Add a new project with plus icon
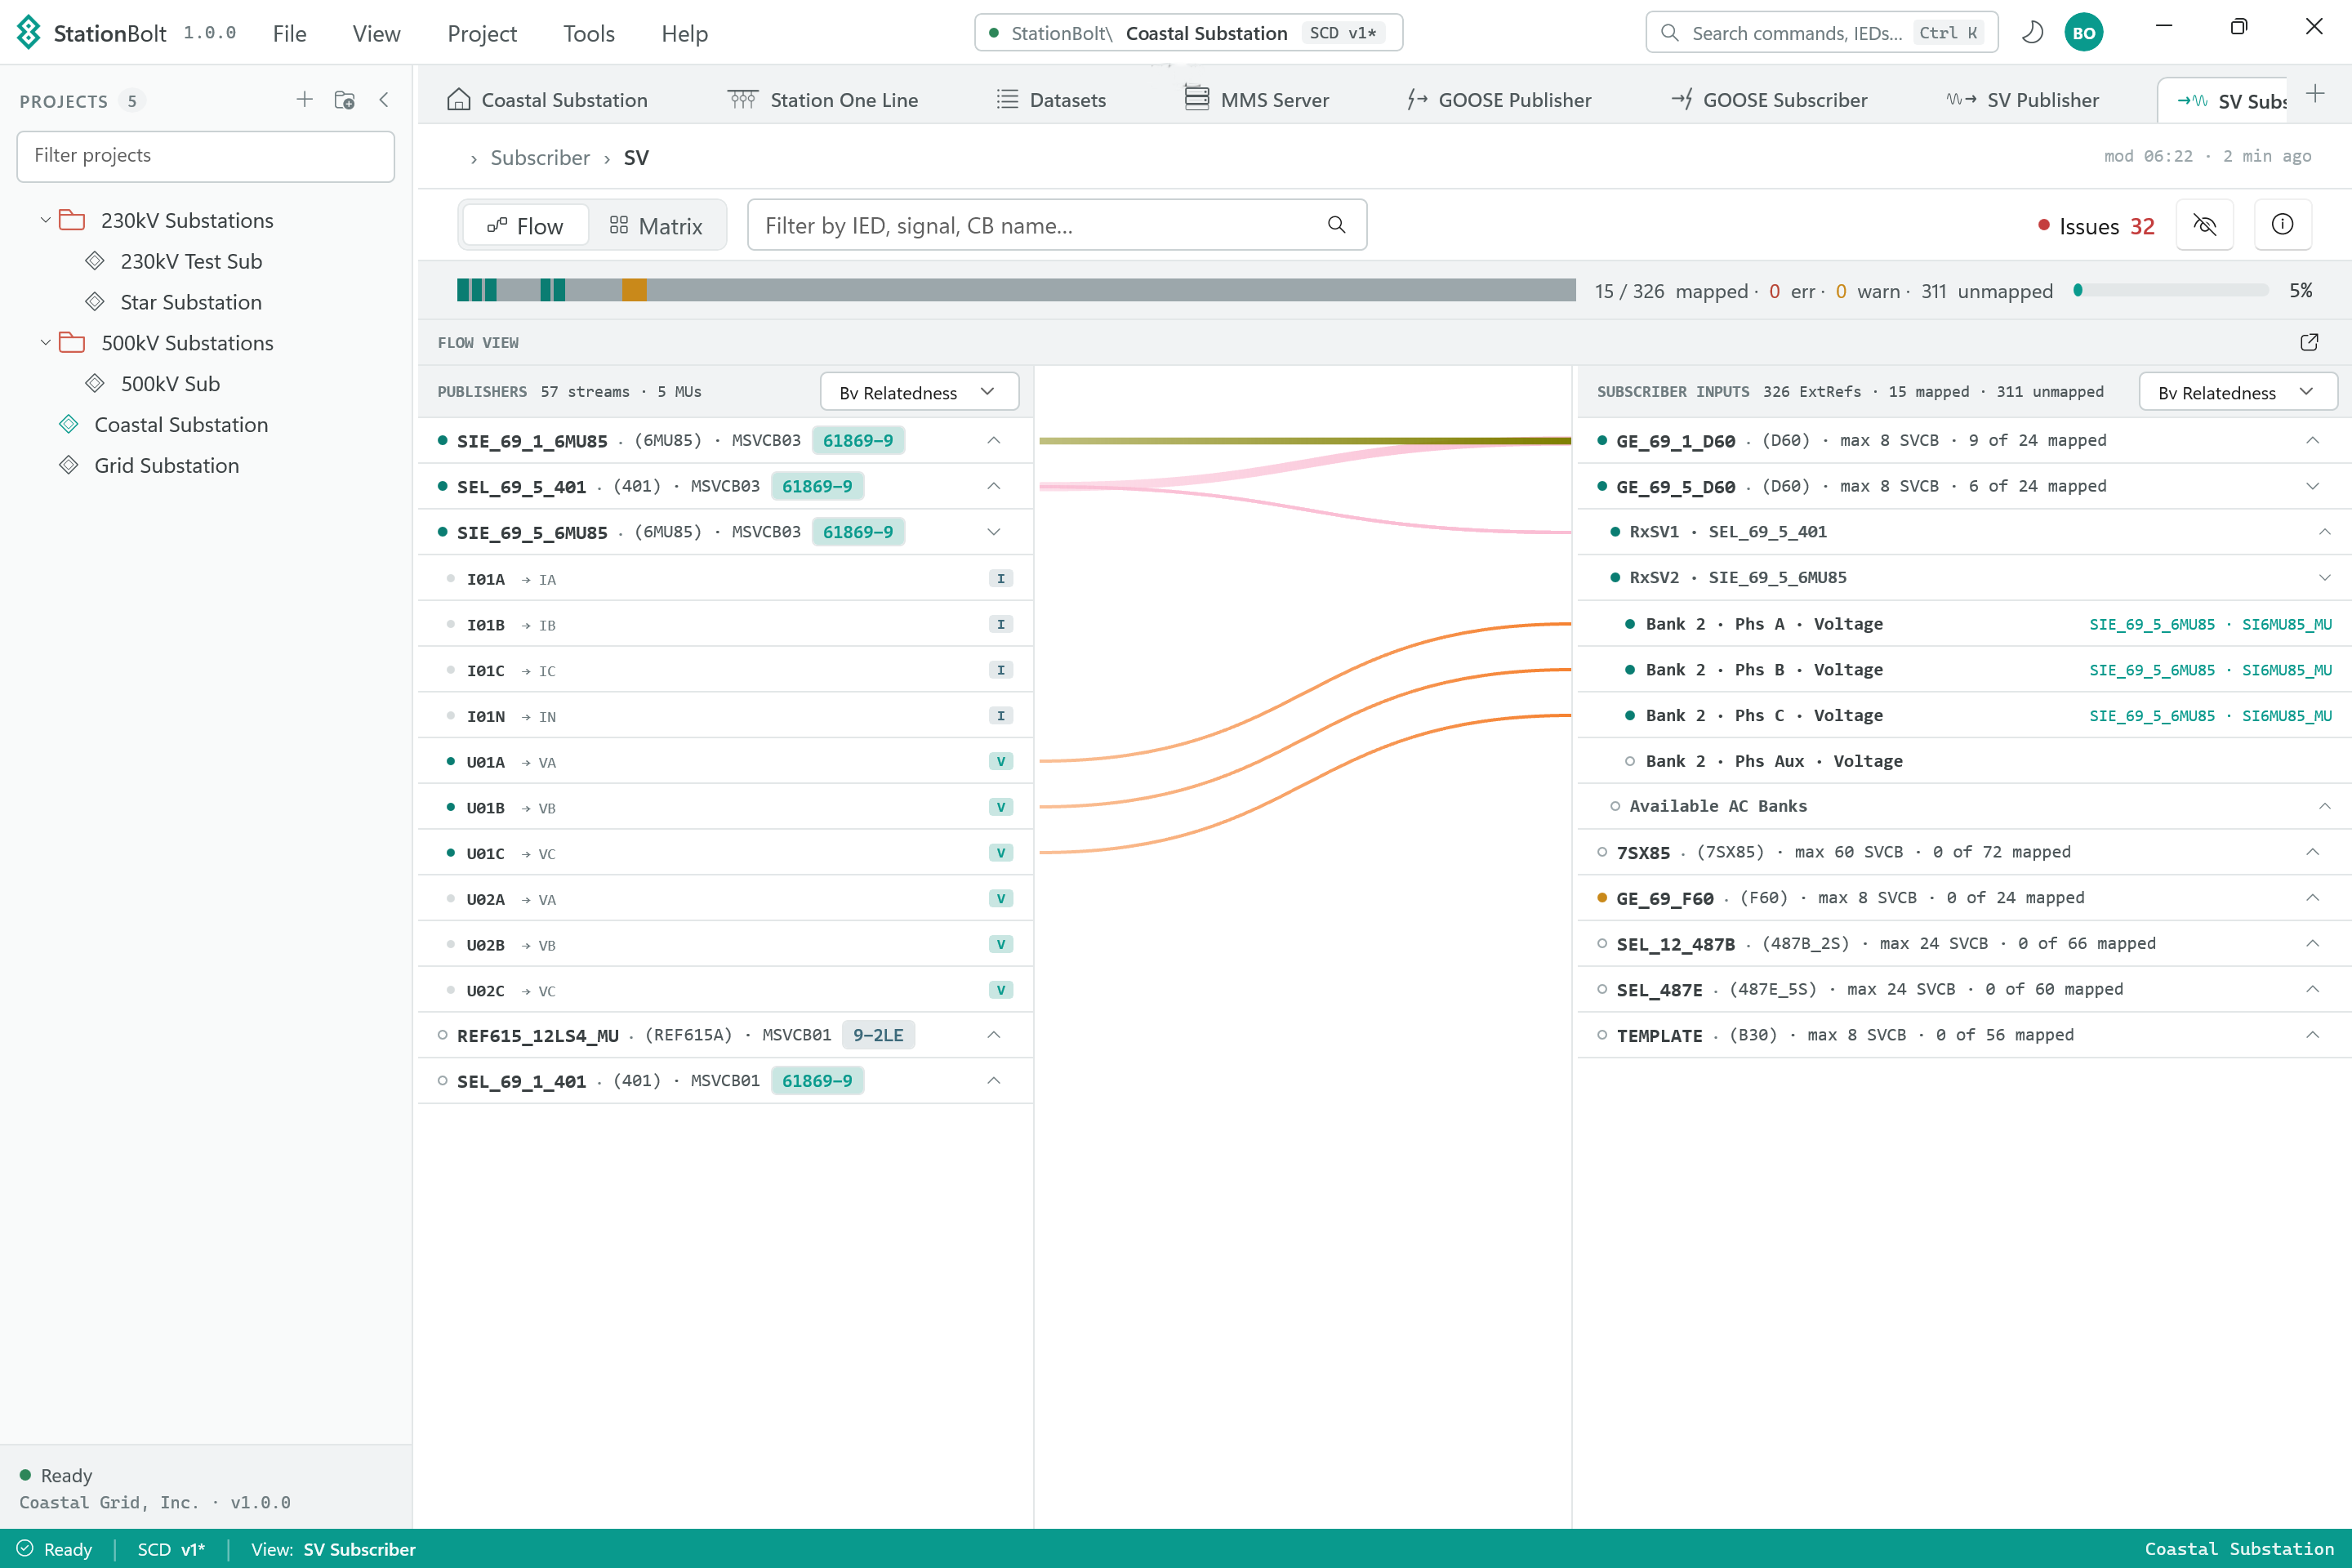The image size is (2352, 1568). click(x=305, y=100)
